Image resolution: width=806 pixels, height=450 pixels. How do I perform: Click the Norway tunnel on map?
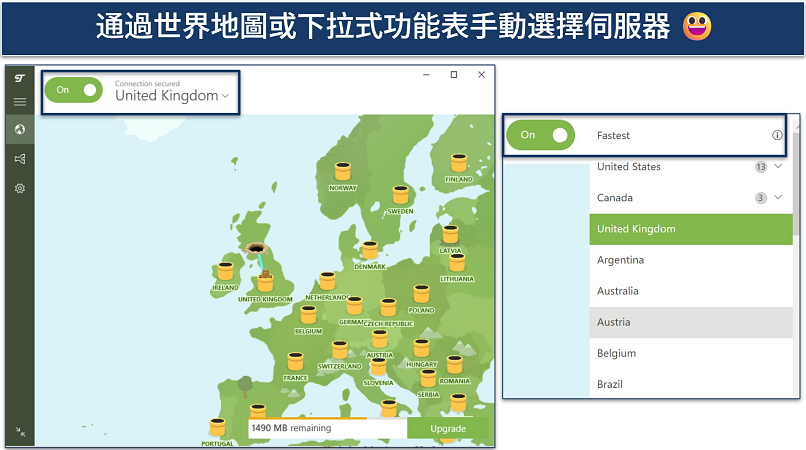[x=343, y=172]
